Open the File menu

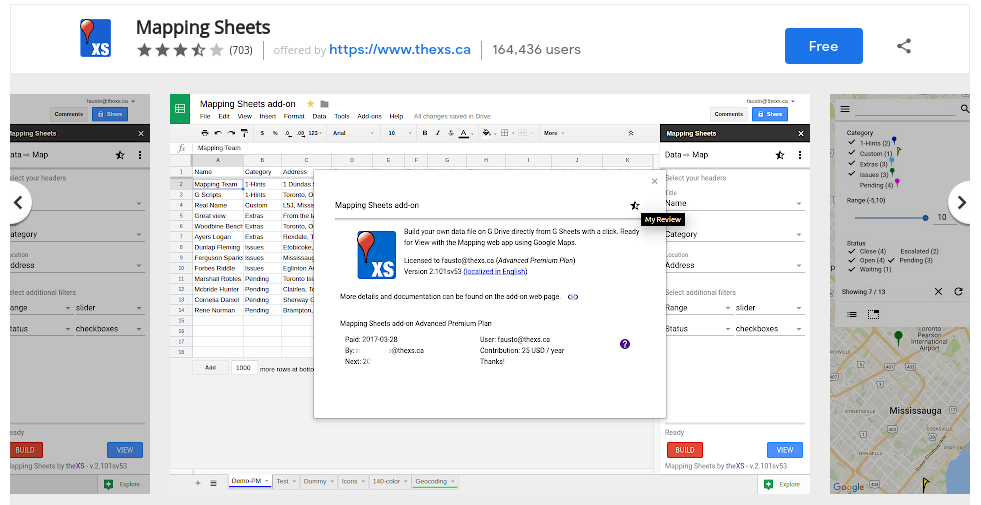point(205,116)
